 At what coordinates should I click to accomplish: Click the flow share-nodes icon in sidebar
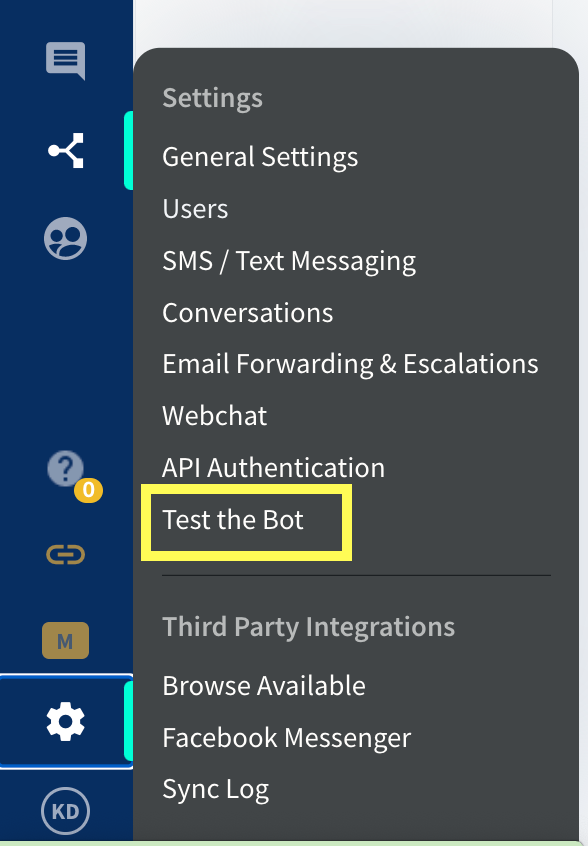coord(66,150)
